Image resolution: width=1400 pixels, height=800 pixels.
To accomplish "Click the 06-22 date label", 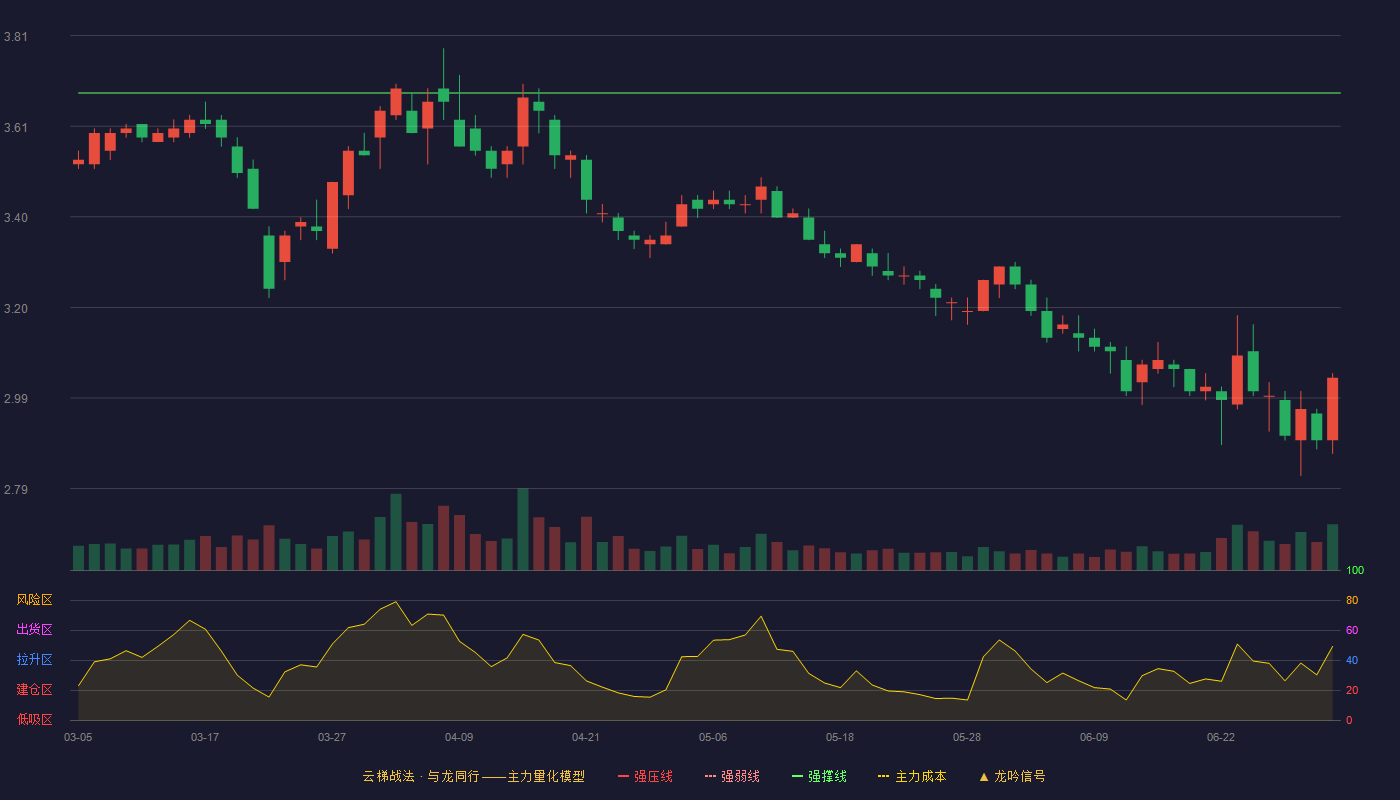I will point(1221,737).
